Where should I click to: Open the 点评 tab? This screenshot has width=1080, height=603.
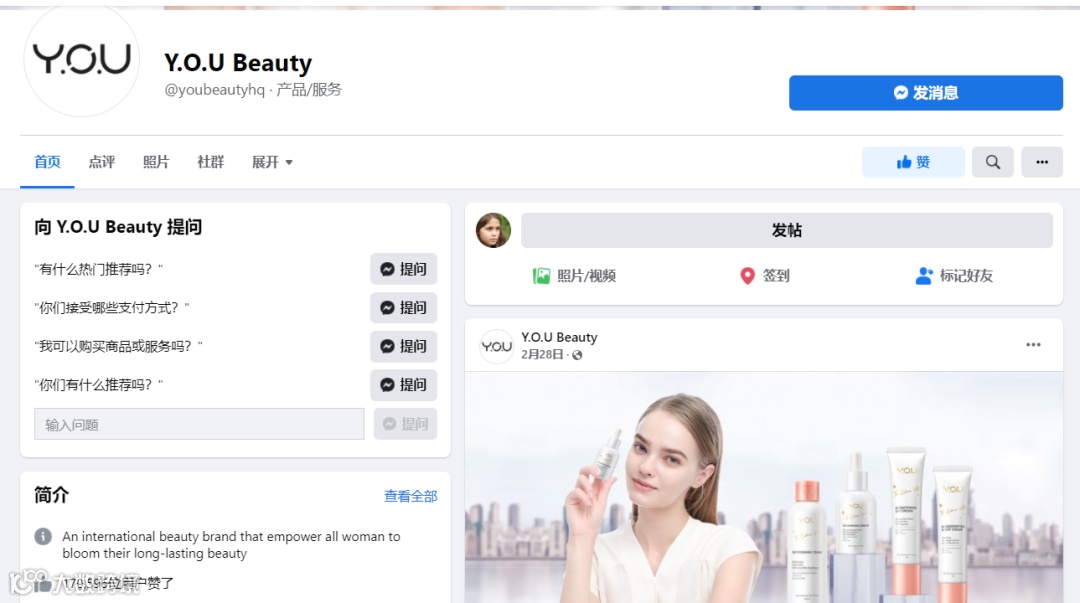pos(101,161)
